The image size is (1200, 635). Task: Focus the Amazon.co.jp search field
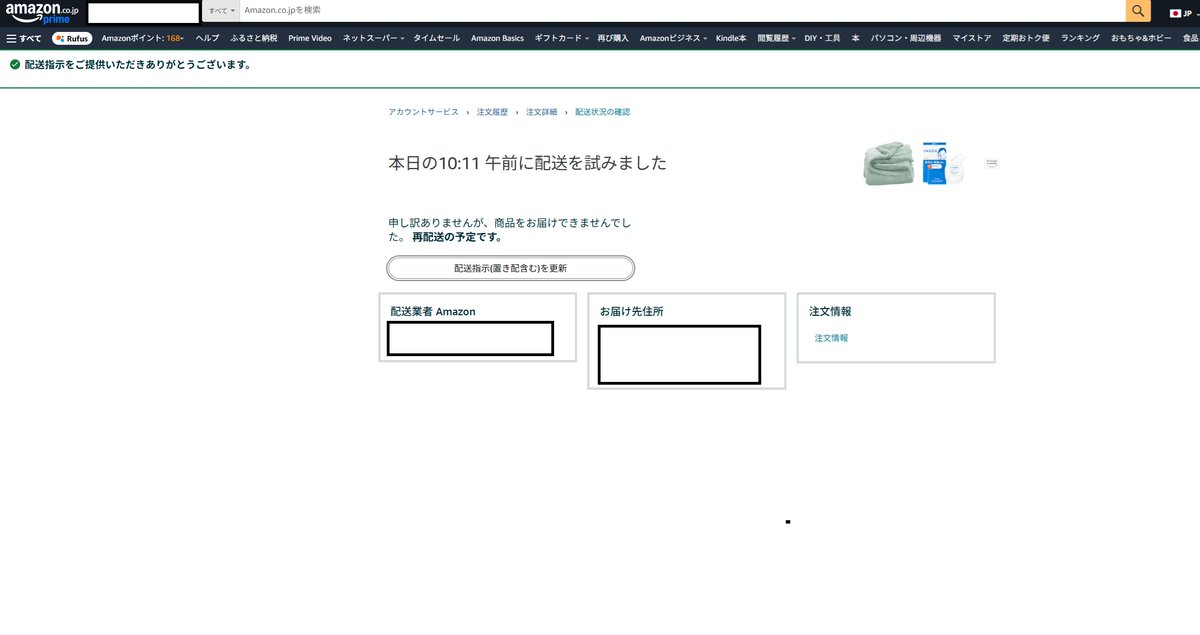tap(683, 10)
